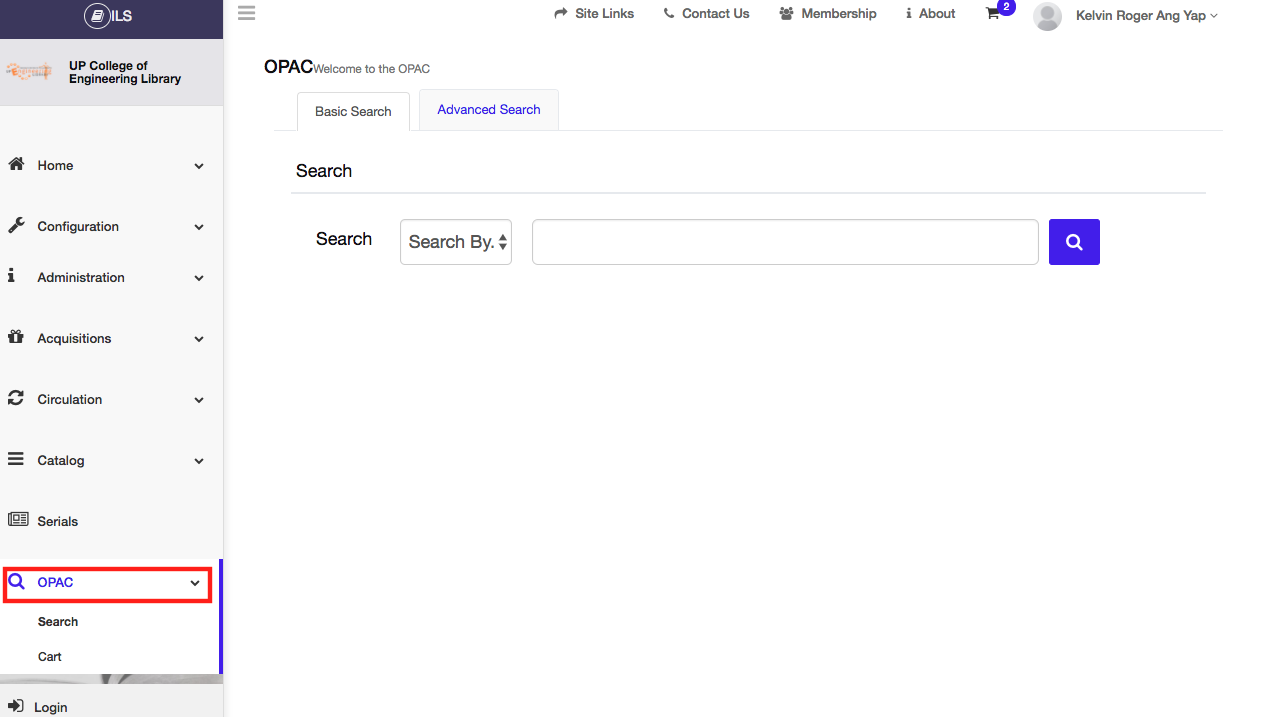Expand the Acquisitions chevron

coord(199,339)
